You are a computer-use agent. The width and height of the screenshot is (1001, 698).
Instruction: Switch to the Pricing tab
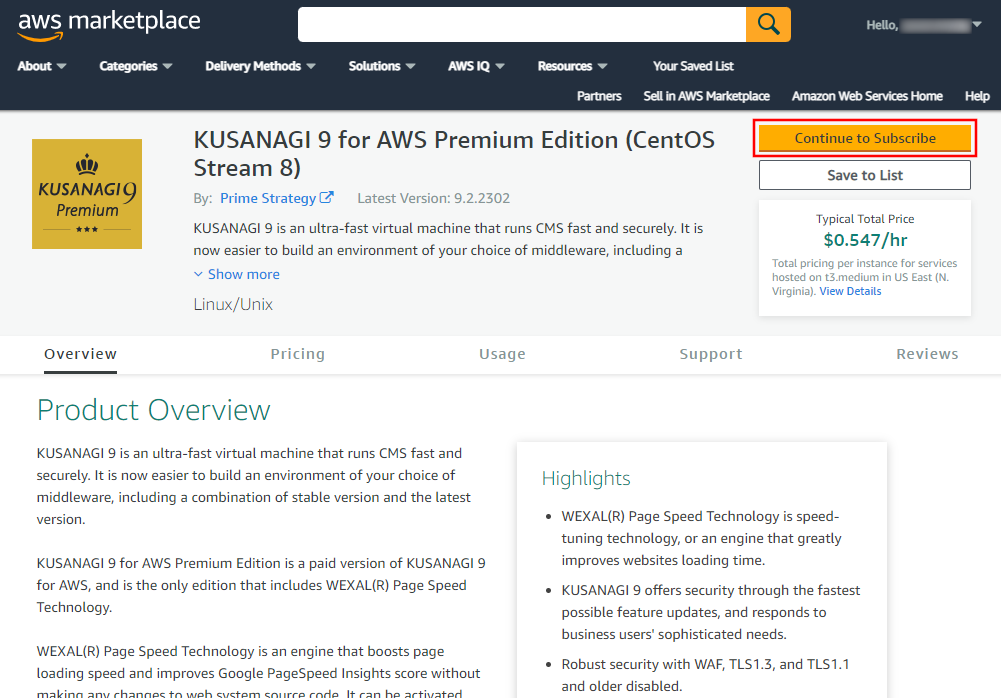297,354
